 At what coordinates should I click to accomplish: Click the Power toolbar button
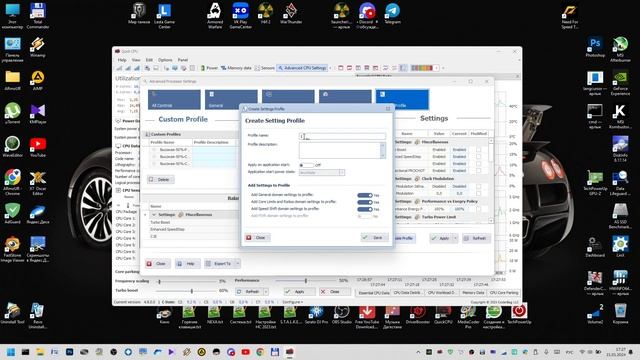point(209,68)
